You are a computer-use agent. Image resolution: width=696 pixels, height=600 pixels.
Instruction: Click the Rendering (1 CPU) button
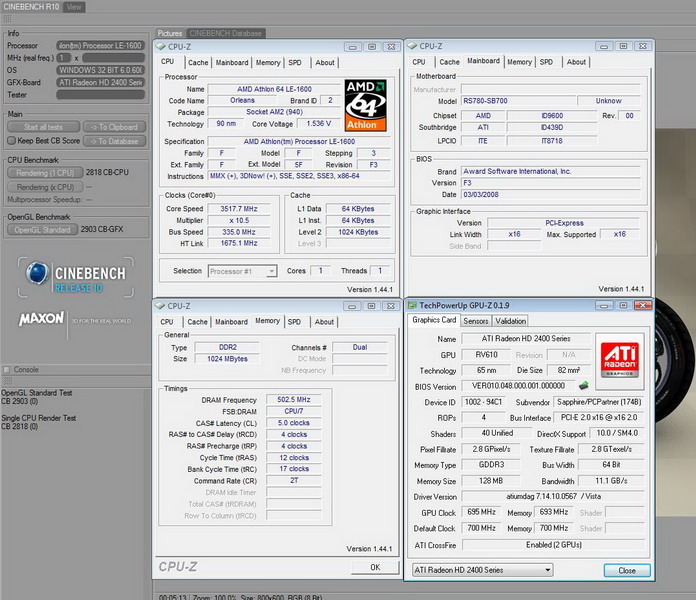(x=45, y=173)
